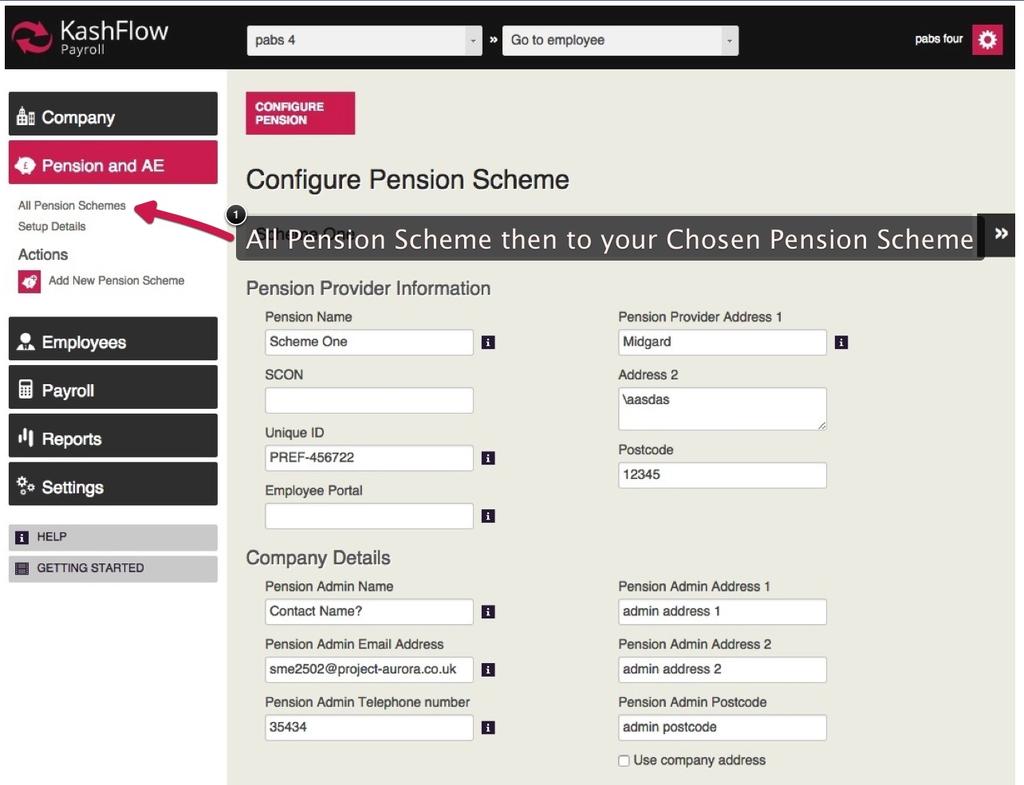Click info icon next to Unique ID field
Image resolution: width=1024 pixels, height=785 pixels.
click(x=488, y=458)
